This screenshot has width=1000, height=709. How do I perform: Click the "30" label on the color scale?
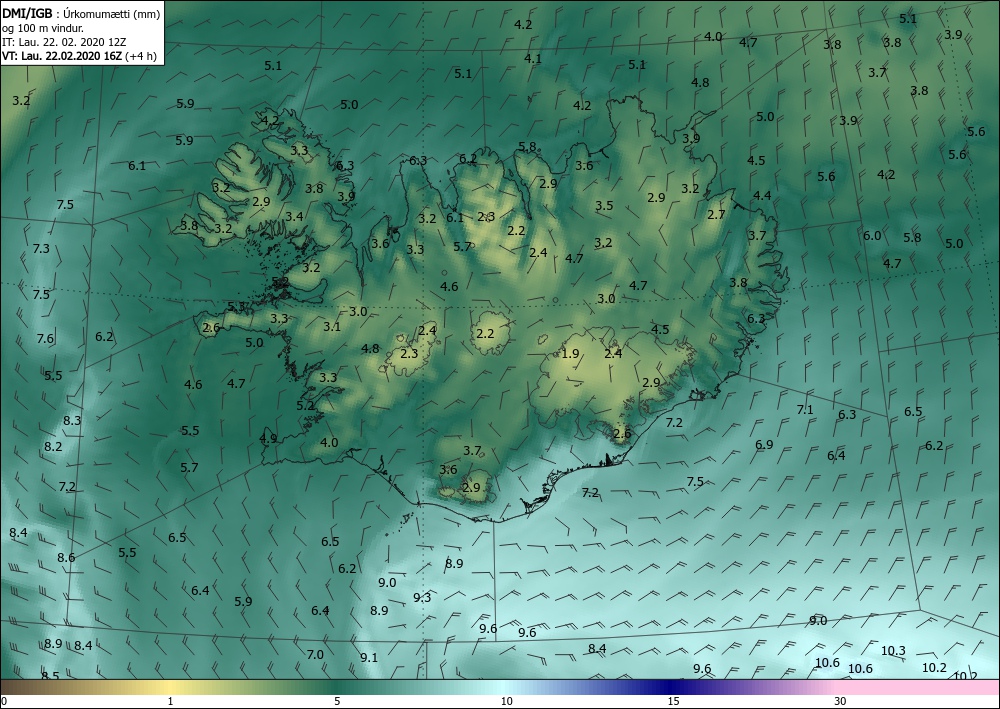(840, 702)
